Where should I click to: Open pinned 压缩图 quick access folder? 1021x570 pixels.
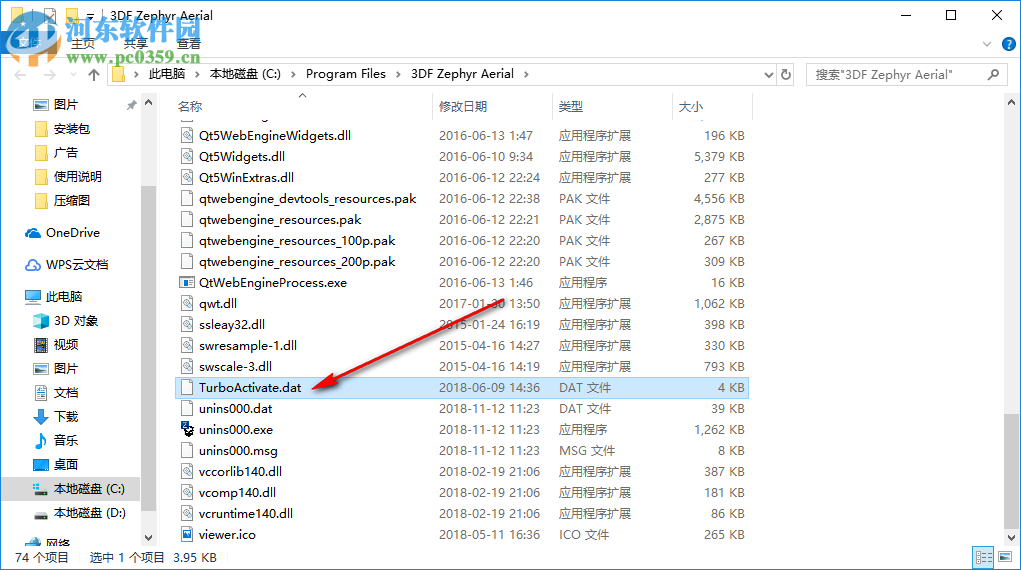click(62, 201)
